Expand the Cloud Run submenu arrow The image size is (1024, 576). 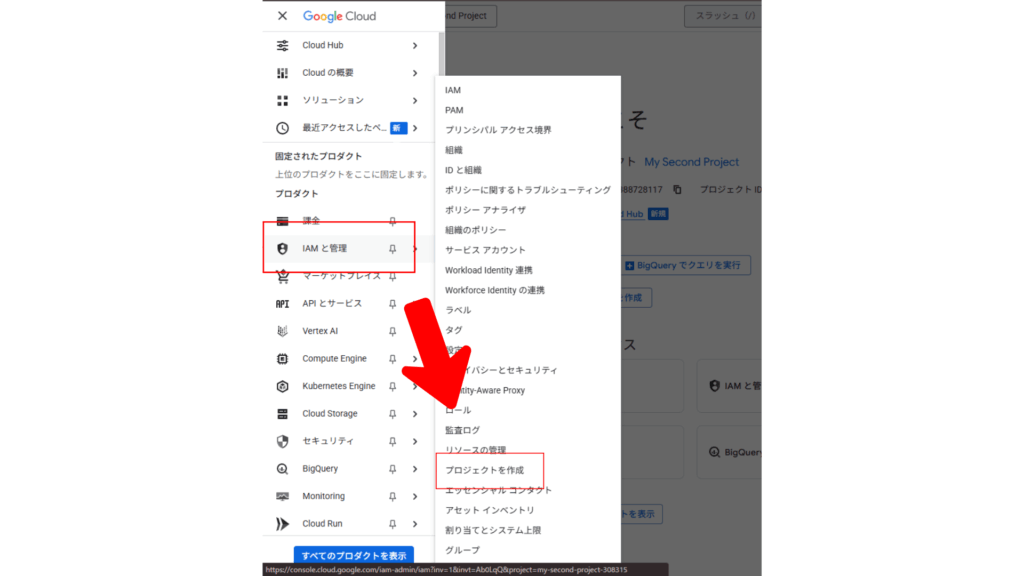click(x=415, y=524)
